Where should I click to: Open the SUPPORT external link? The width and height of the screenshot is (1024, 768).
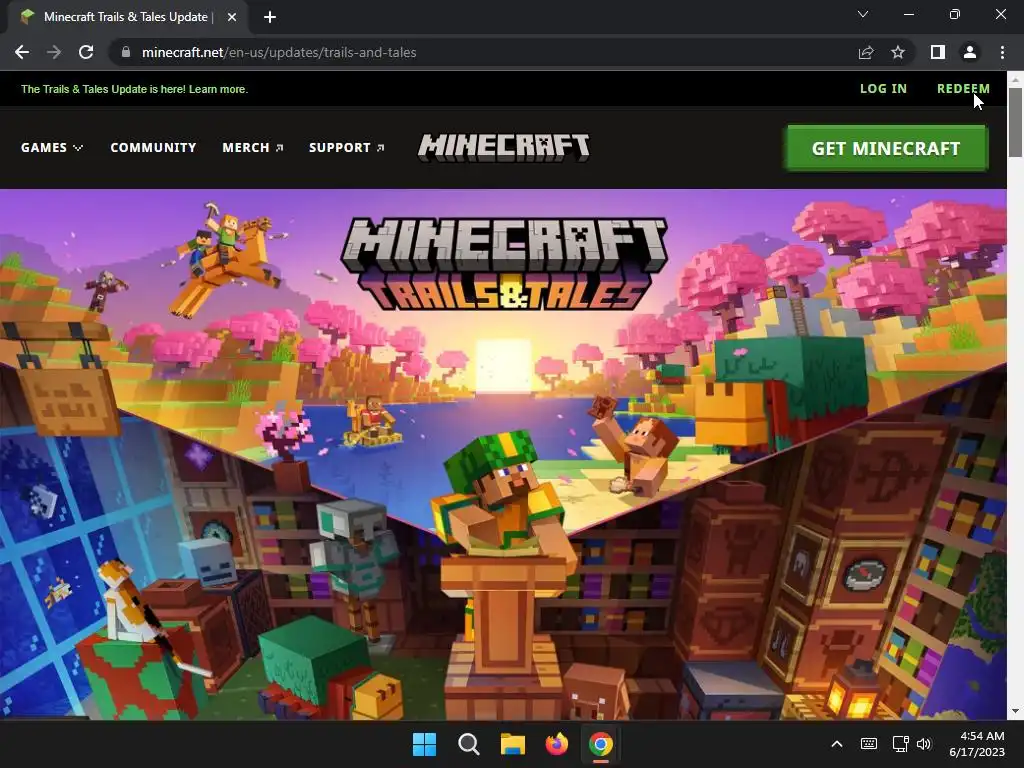tap(347, 148)
